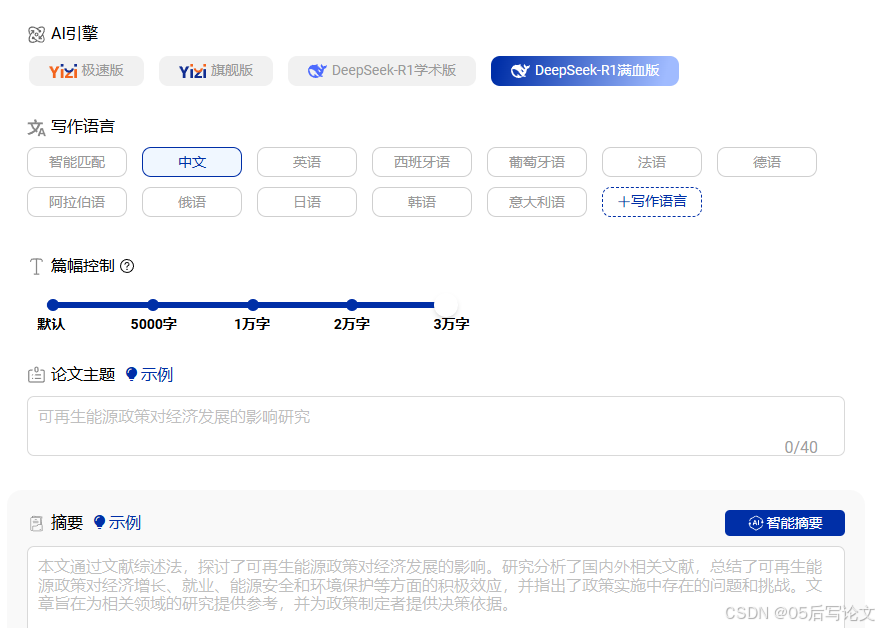The height and width of the screenshot is (628, 879).
Task: Set length slider to 2万字 point
Action: pos(351,305)
